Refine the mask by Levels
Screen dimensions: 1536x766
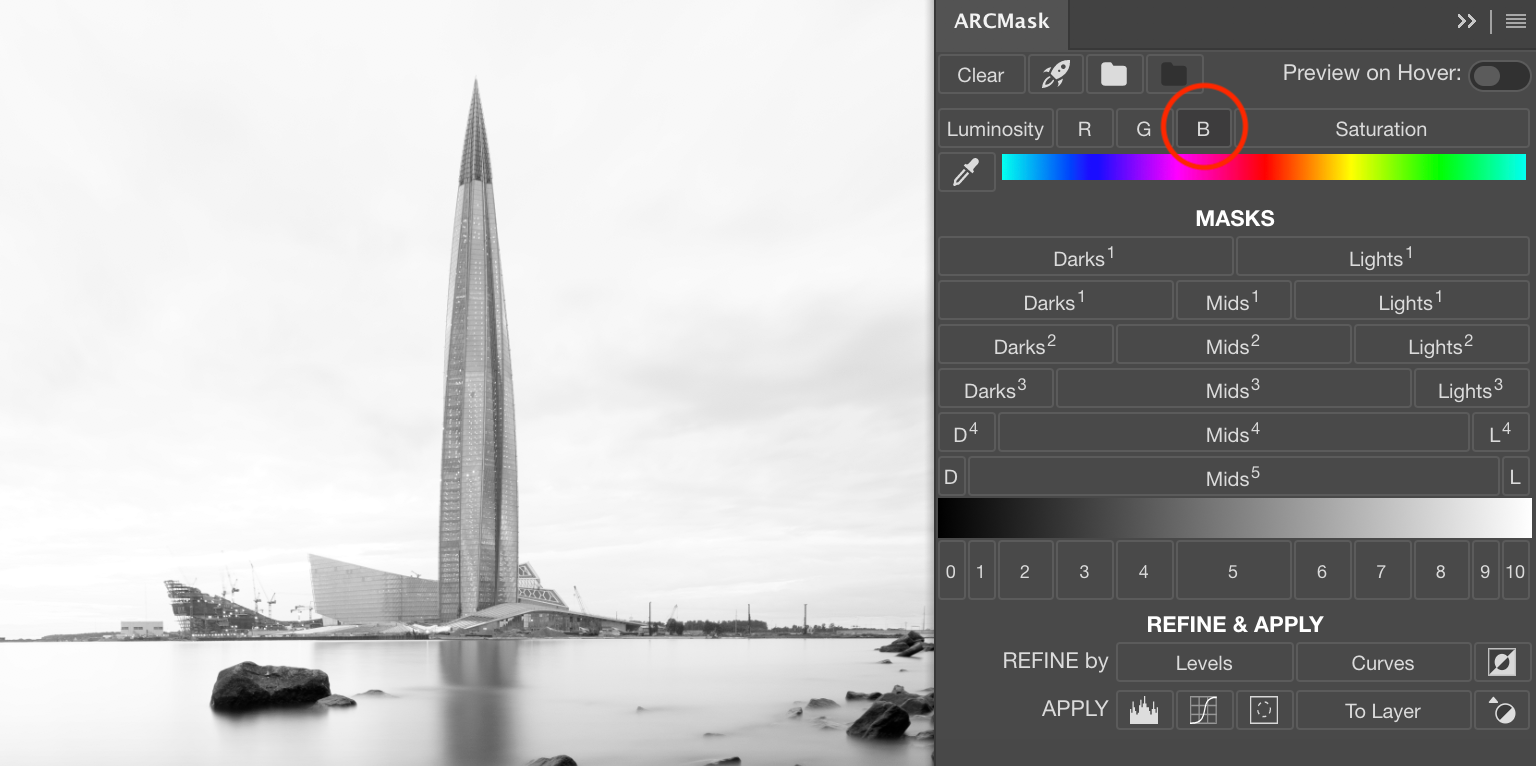coord(1203,662)
